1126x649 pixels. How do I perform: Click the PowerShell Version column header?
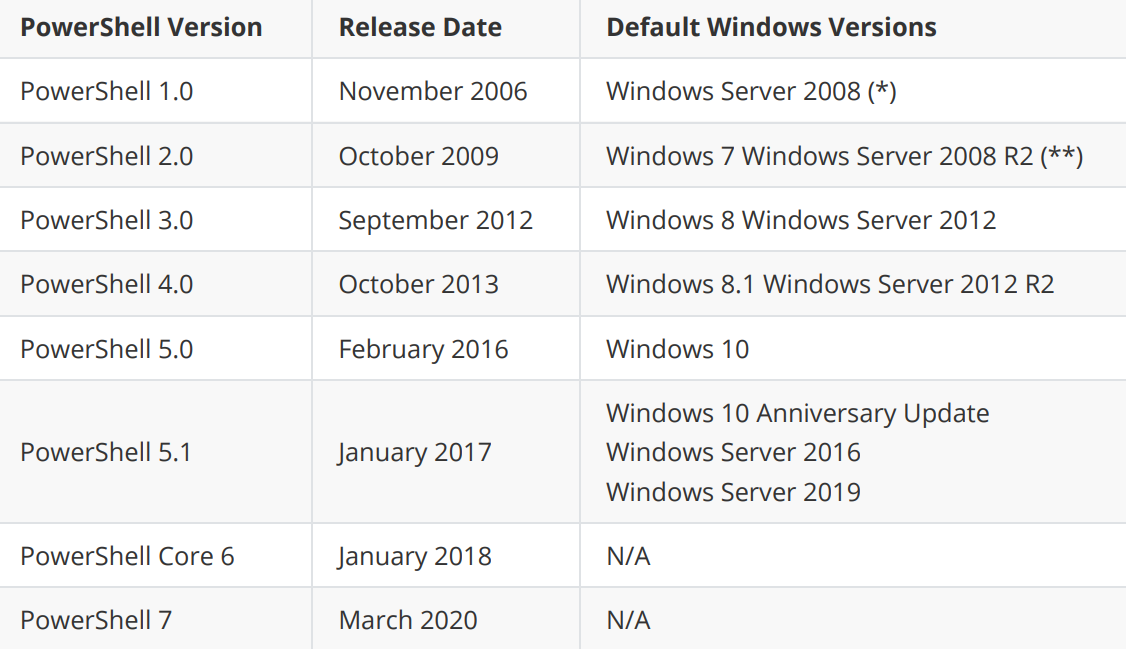coord(141,27)
